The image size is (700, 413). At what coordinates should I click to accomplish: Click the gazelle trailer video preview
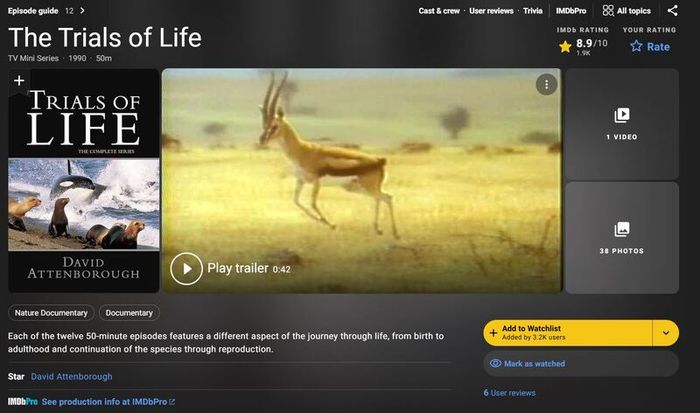coord(362,181)
